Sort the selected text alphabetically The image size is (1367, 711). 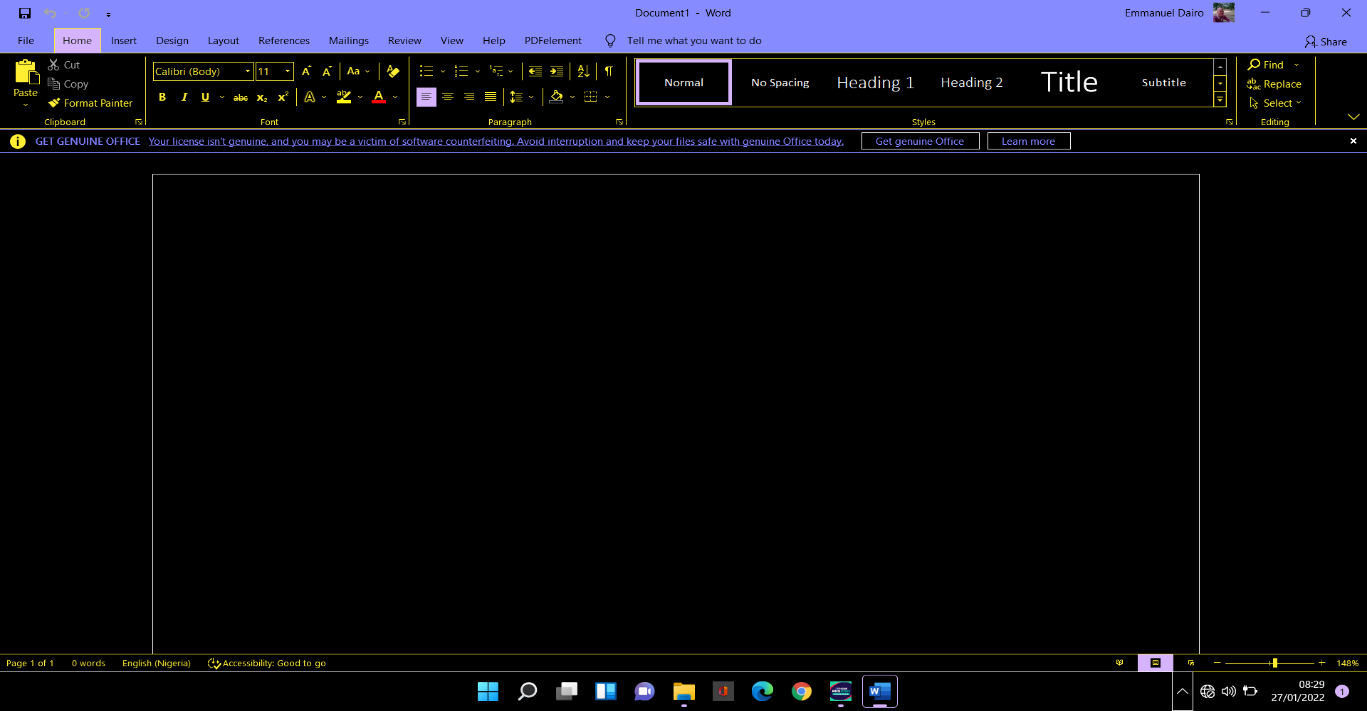coord(584,71)
